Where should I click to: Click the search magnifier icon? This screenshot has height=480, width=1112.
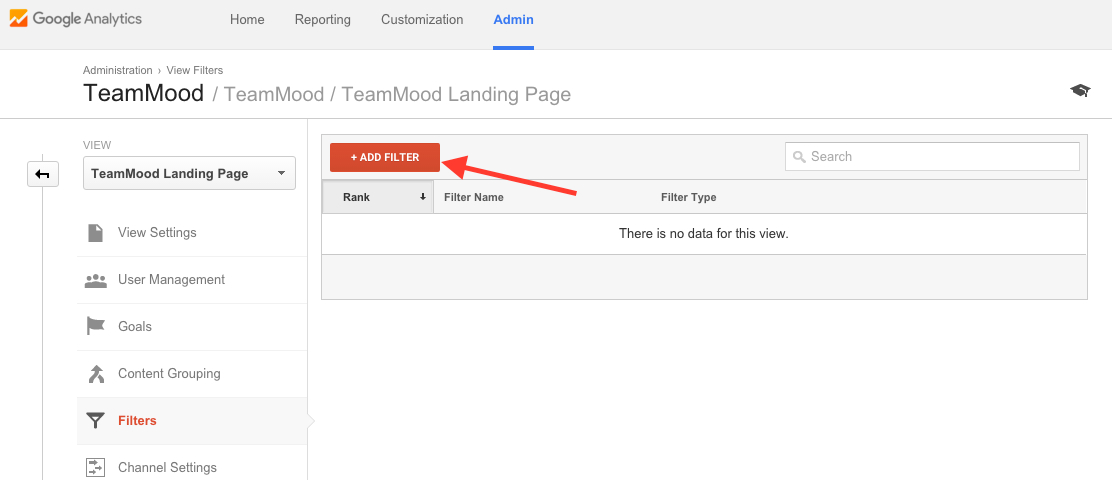[799, 157]
